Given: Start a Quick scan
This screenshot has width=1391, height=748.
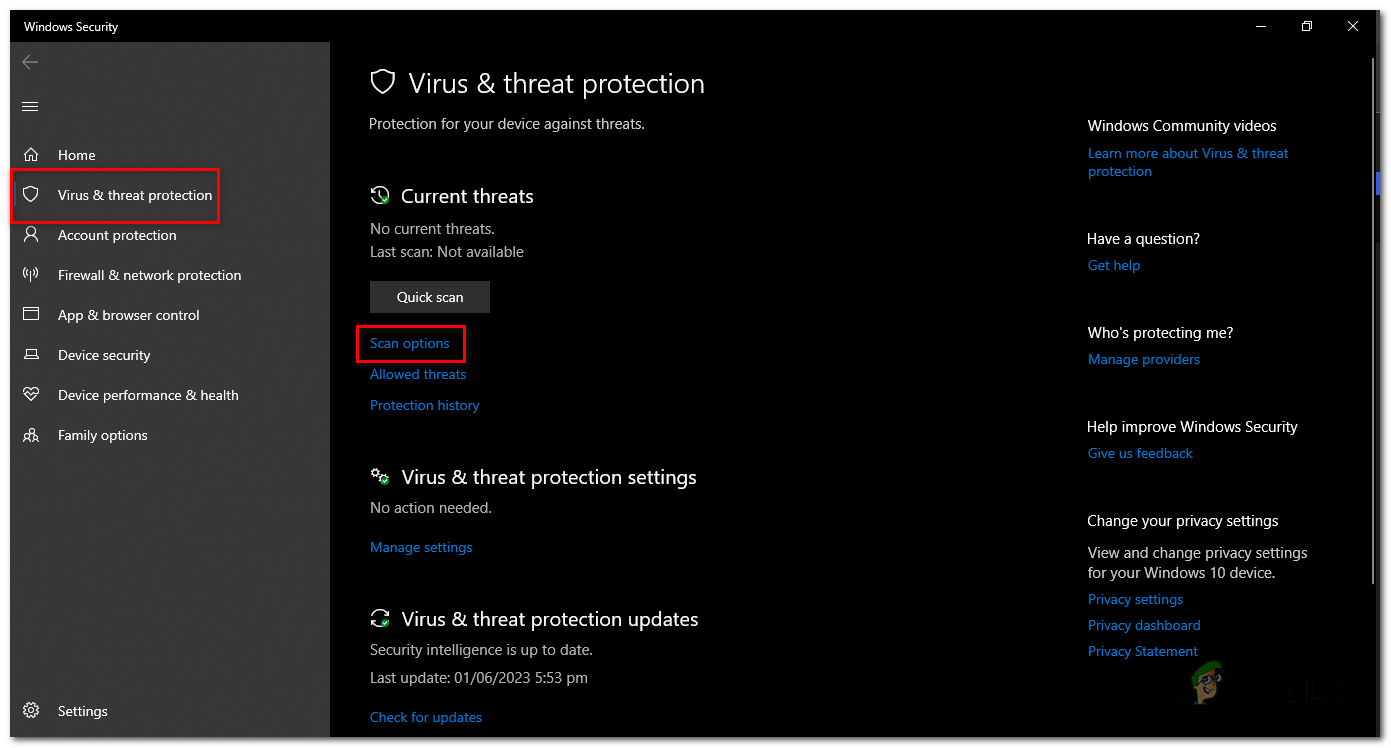Looking at the screenshot, I should coord(429,297).
